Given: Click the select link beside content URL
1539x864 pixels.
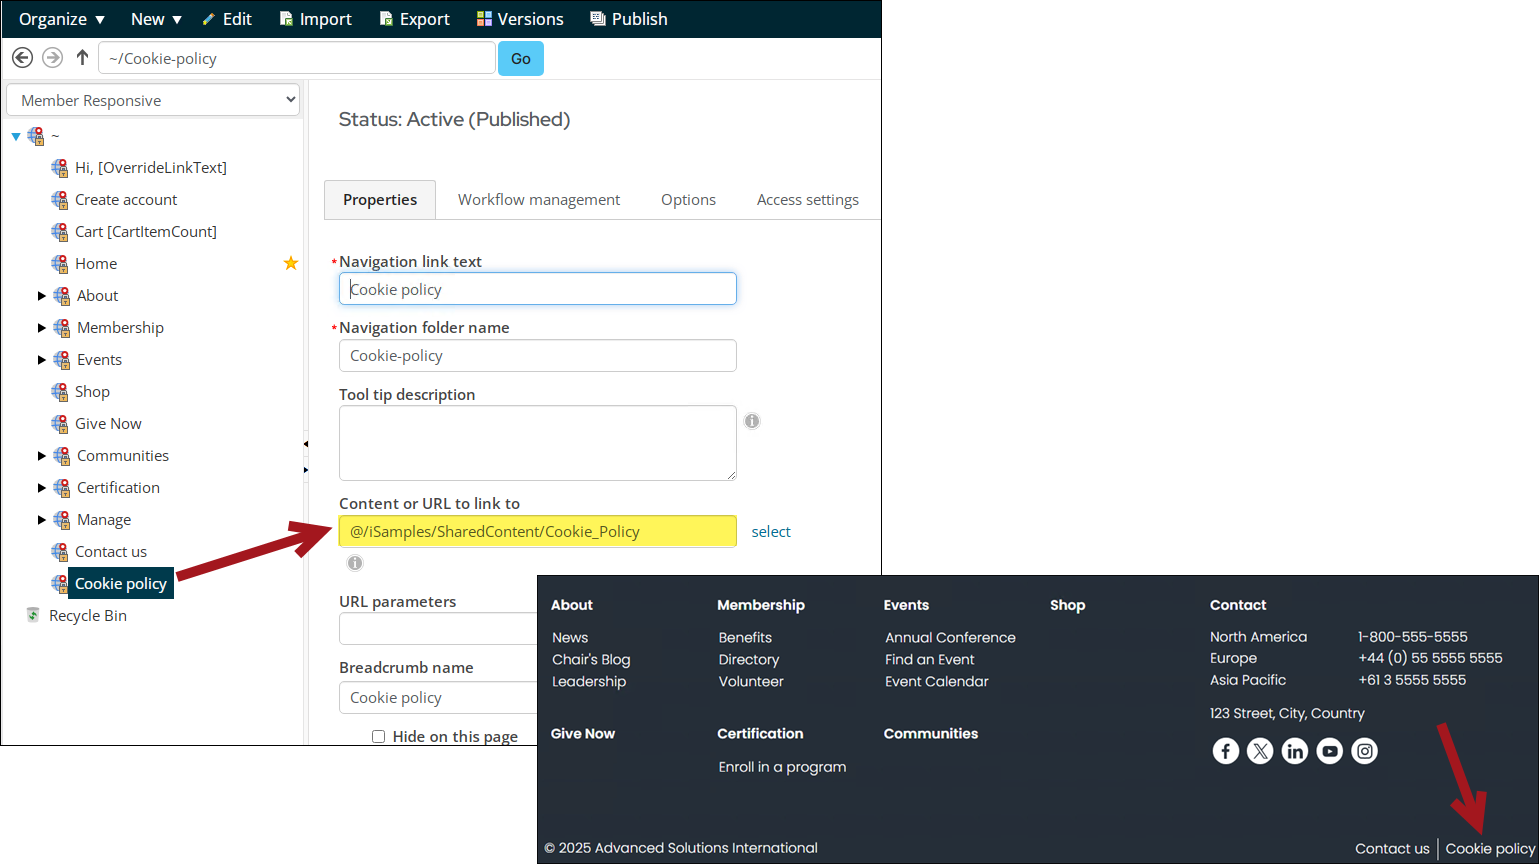Looking at the screenshot, I should 771,532.
